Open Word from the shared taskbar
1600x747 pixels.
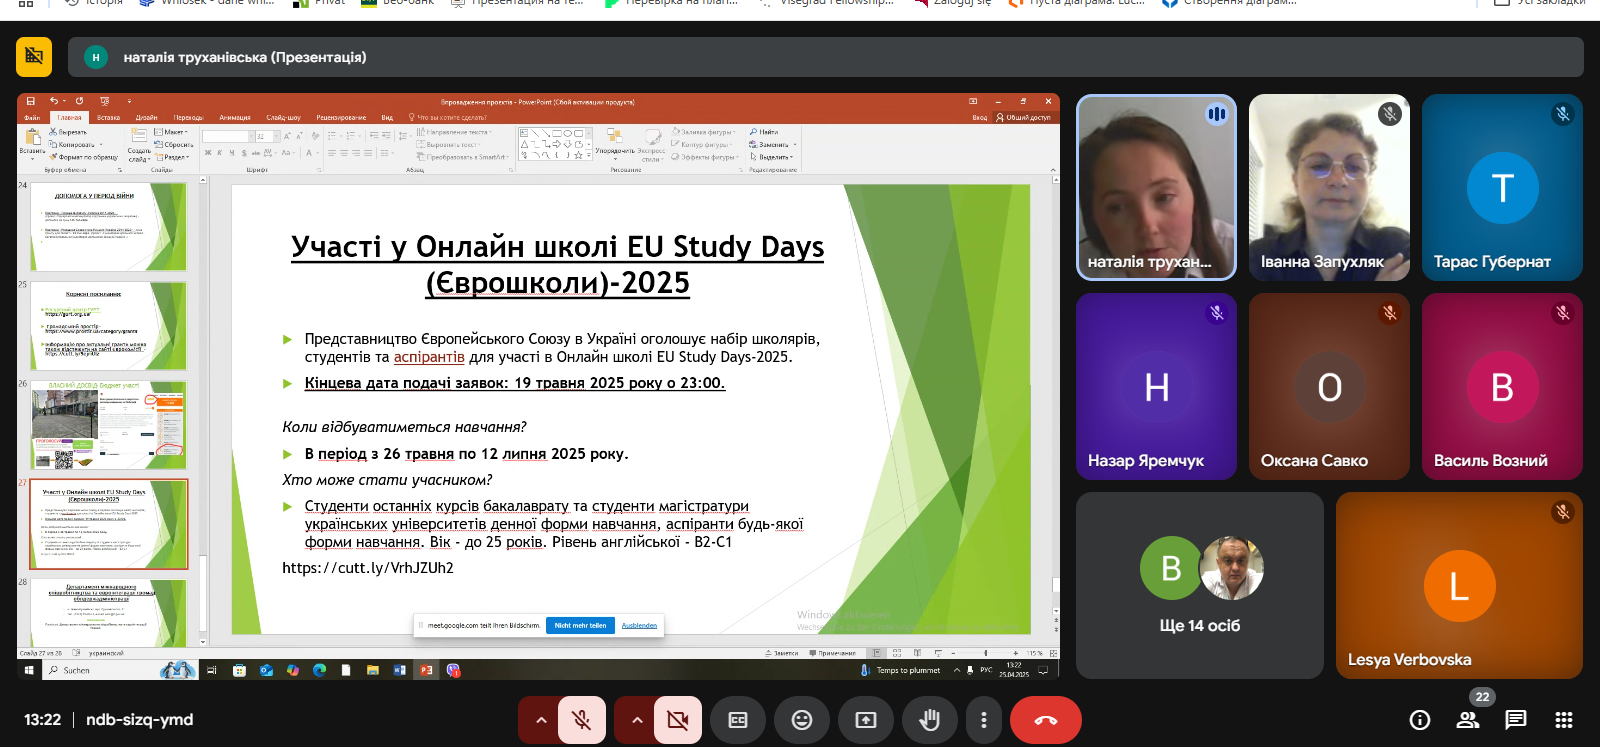[399, 670]
